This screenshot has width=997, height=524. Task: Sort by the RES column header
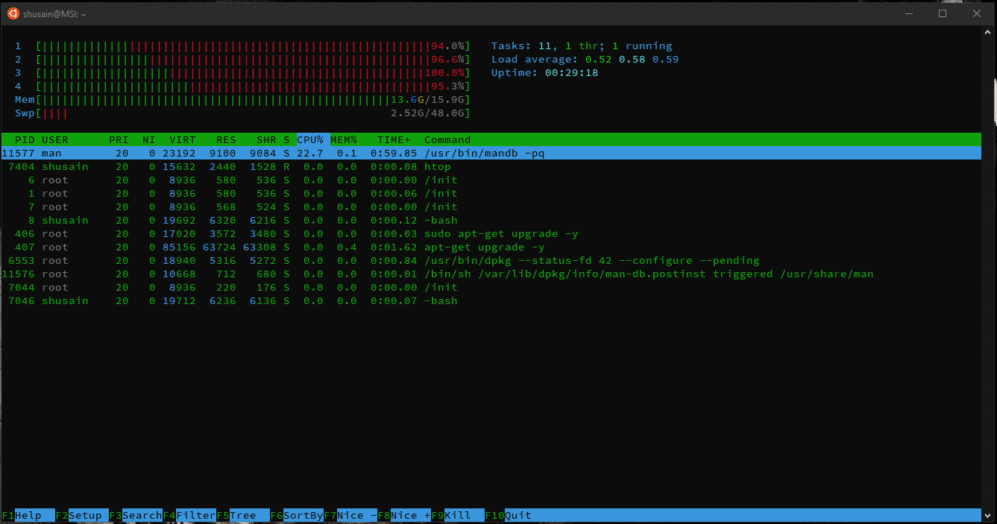pos(226,140)
